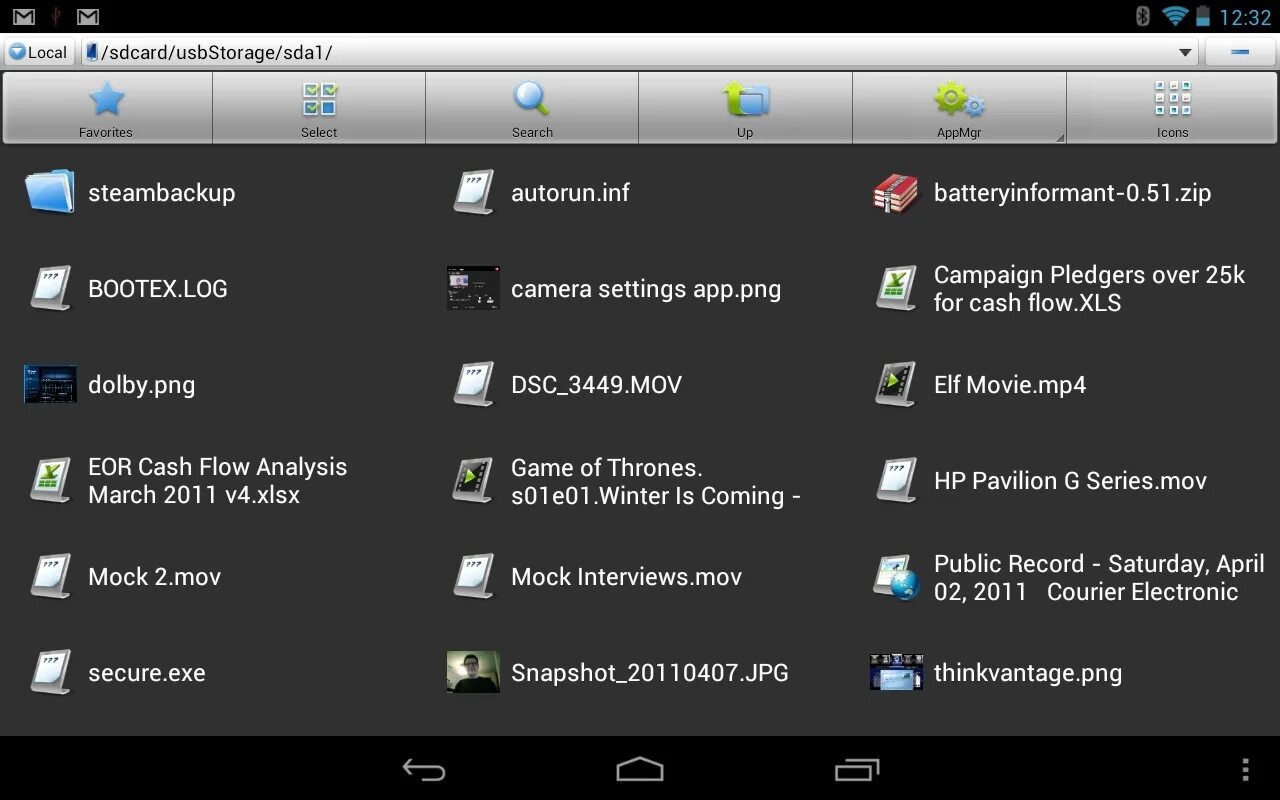Screen dimensions: 1280x800
Task: Select Game of Thrones s01e01 file name
Action: click(656, 481)
